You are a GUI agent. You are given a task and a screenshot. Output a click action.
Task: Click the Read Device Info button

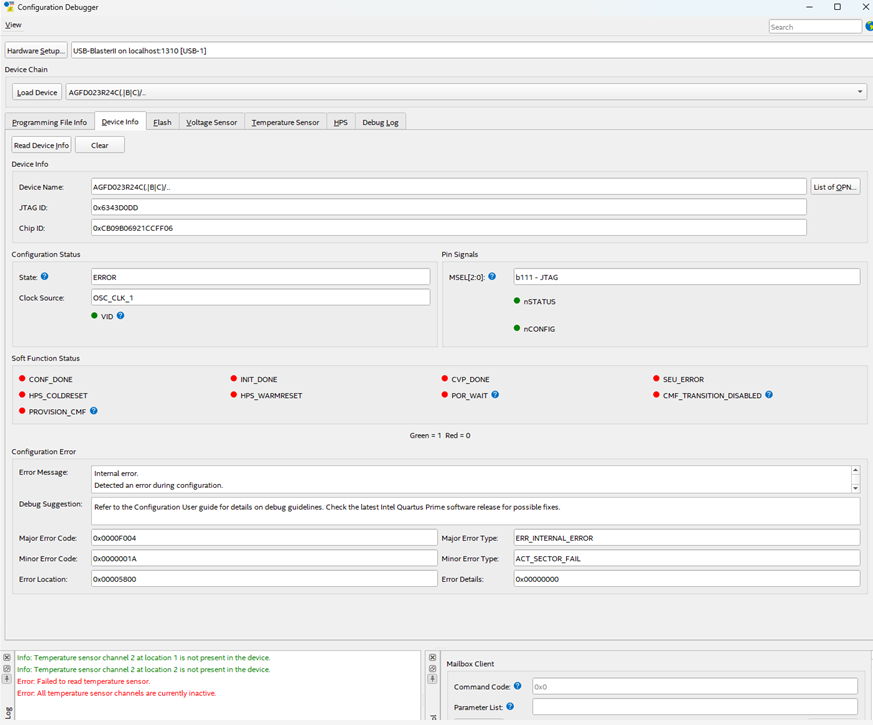pyautogui.click(x=41, y=145)
